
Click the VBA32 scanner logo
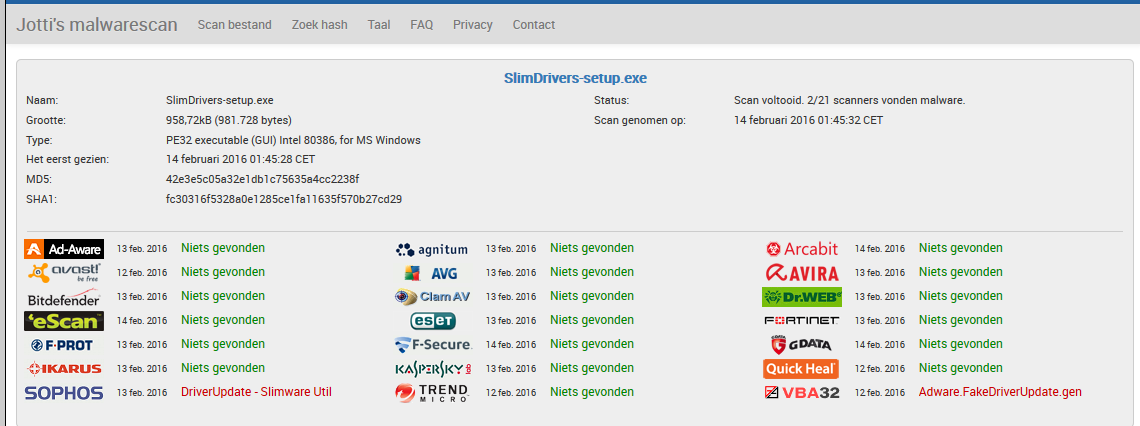click(802, 393)
